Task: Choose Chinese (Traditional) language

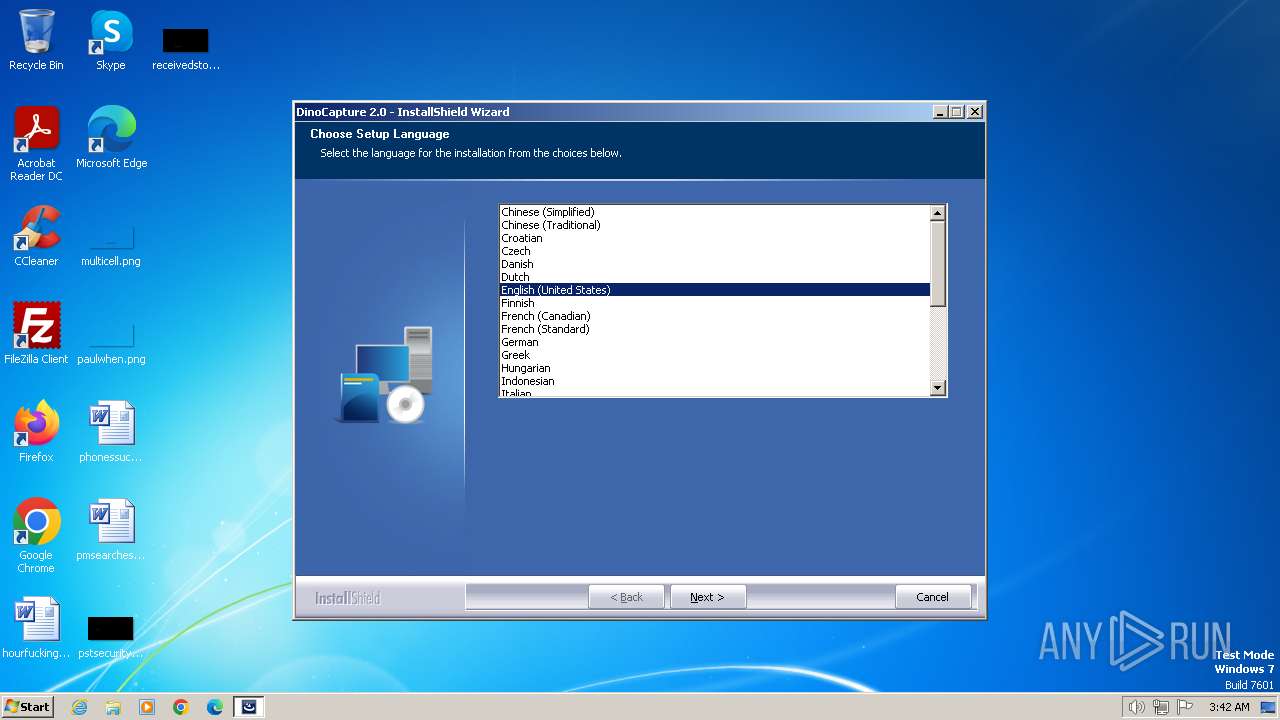Action: pos(715,225)
